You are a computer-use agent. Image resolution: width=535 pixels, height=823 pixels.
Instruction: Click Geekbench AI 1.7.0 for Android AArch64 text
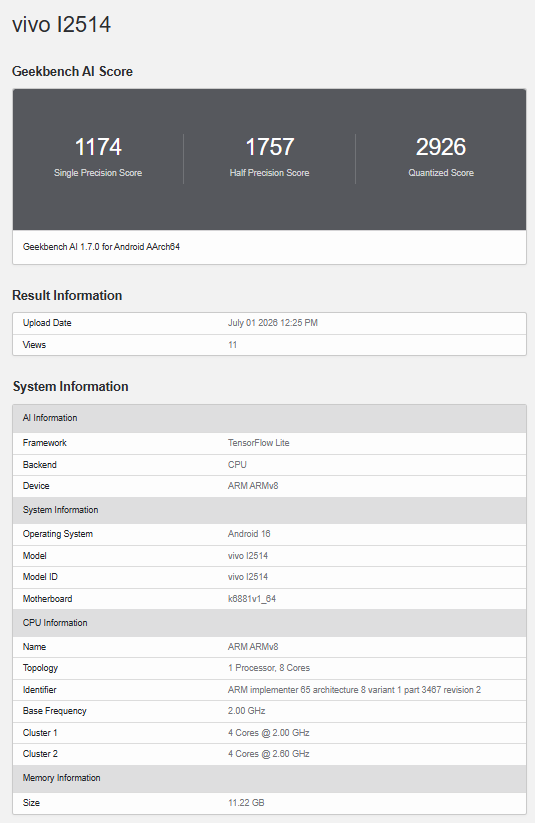click(101, 247)
